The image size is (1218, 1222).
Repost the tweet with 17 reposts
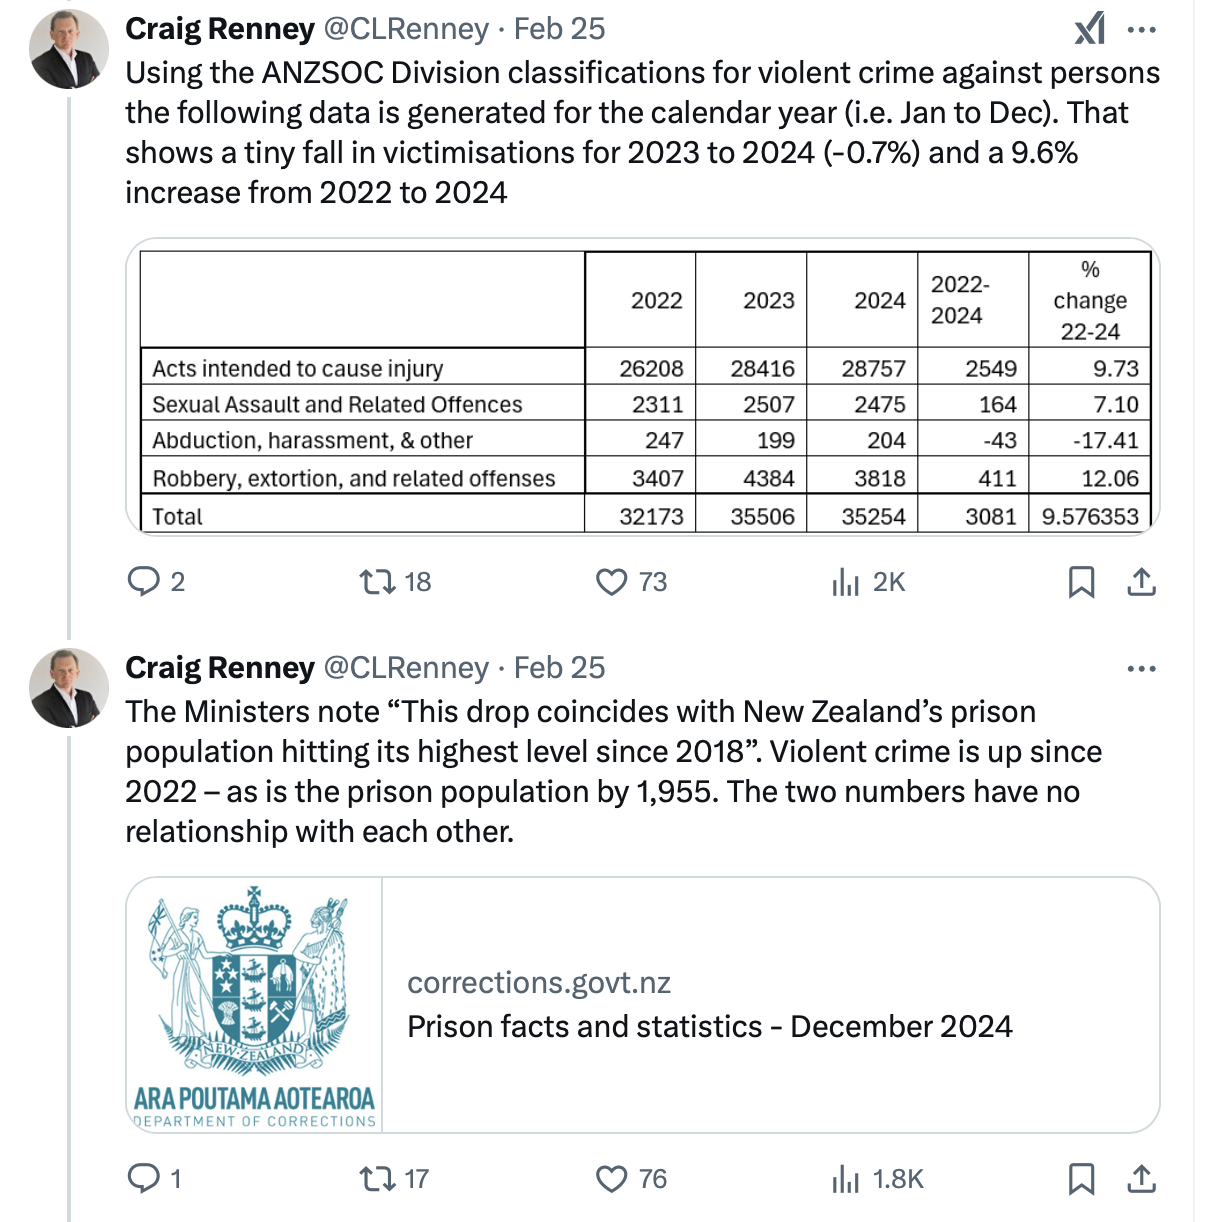tap(378, 1179)
